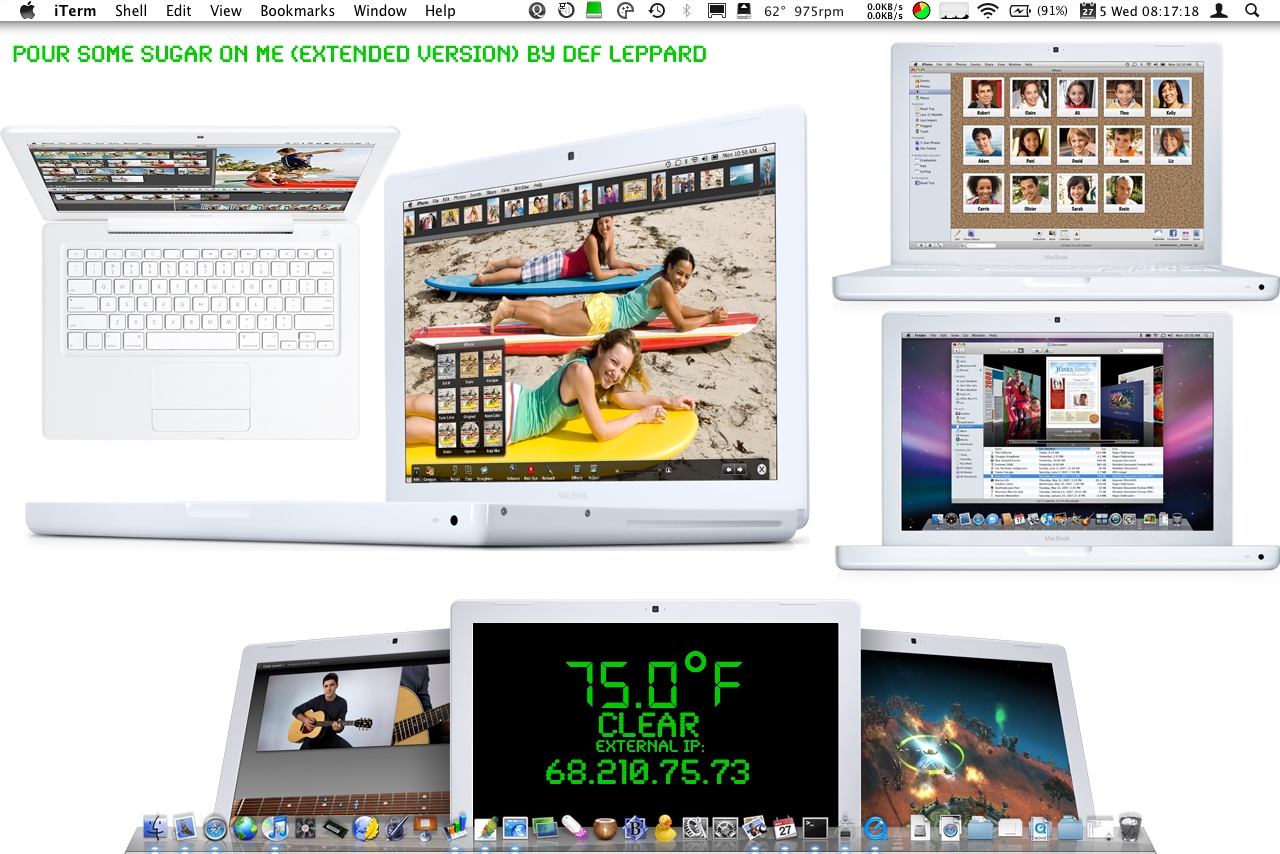Open Safari compass icon in the Dock
Screen dimensions: 1280x854
coord(215,827)
